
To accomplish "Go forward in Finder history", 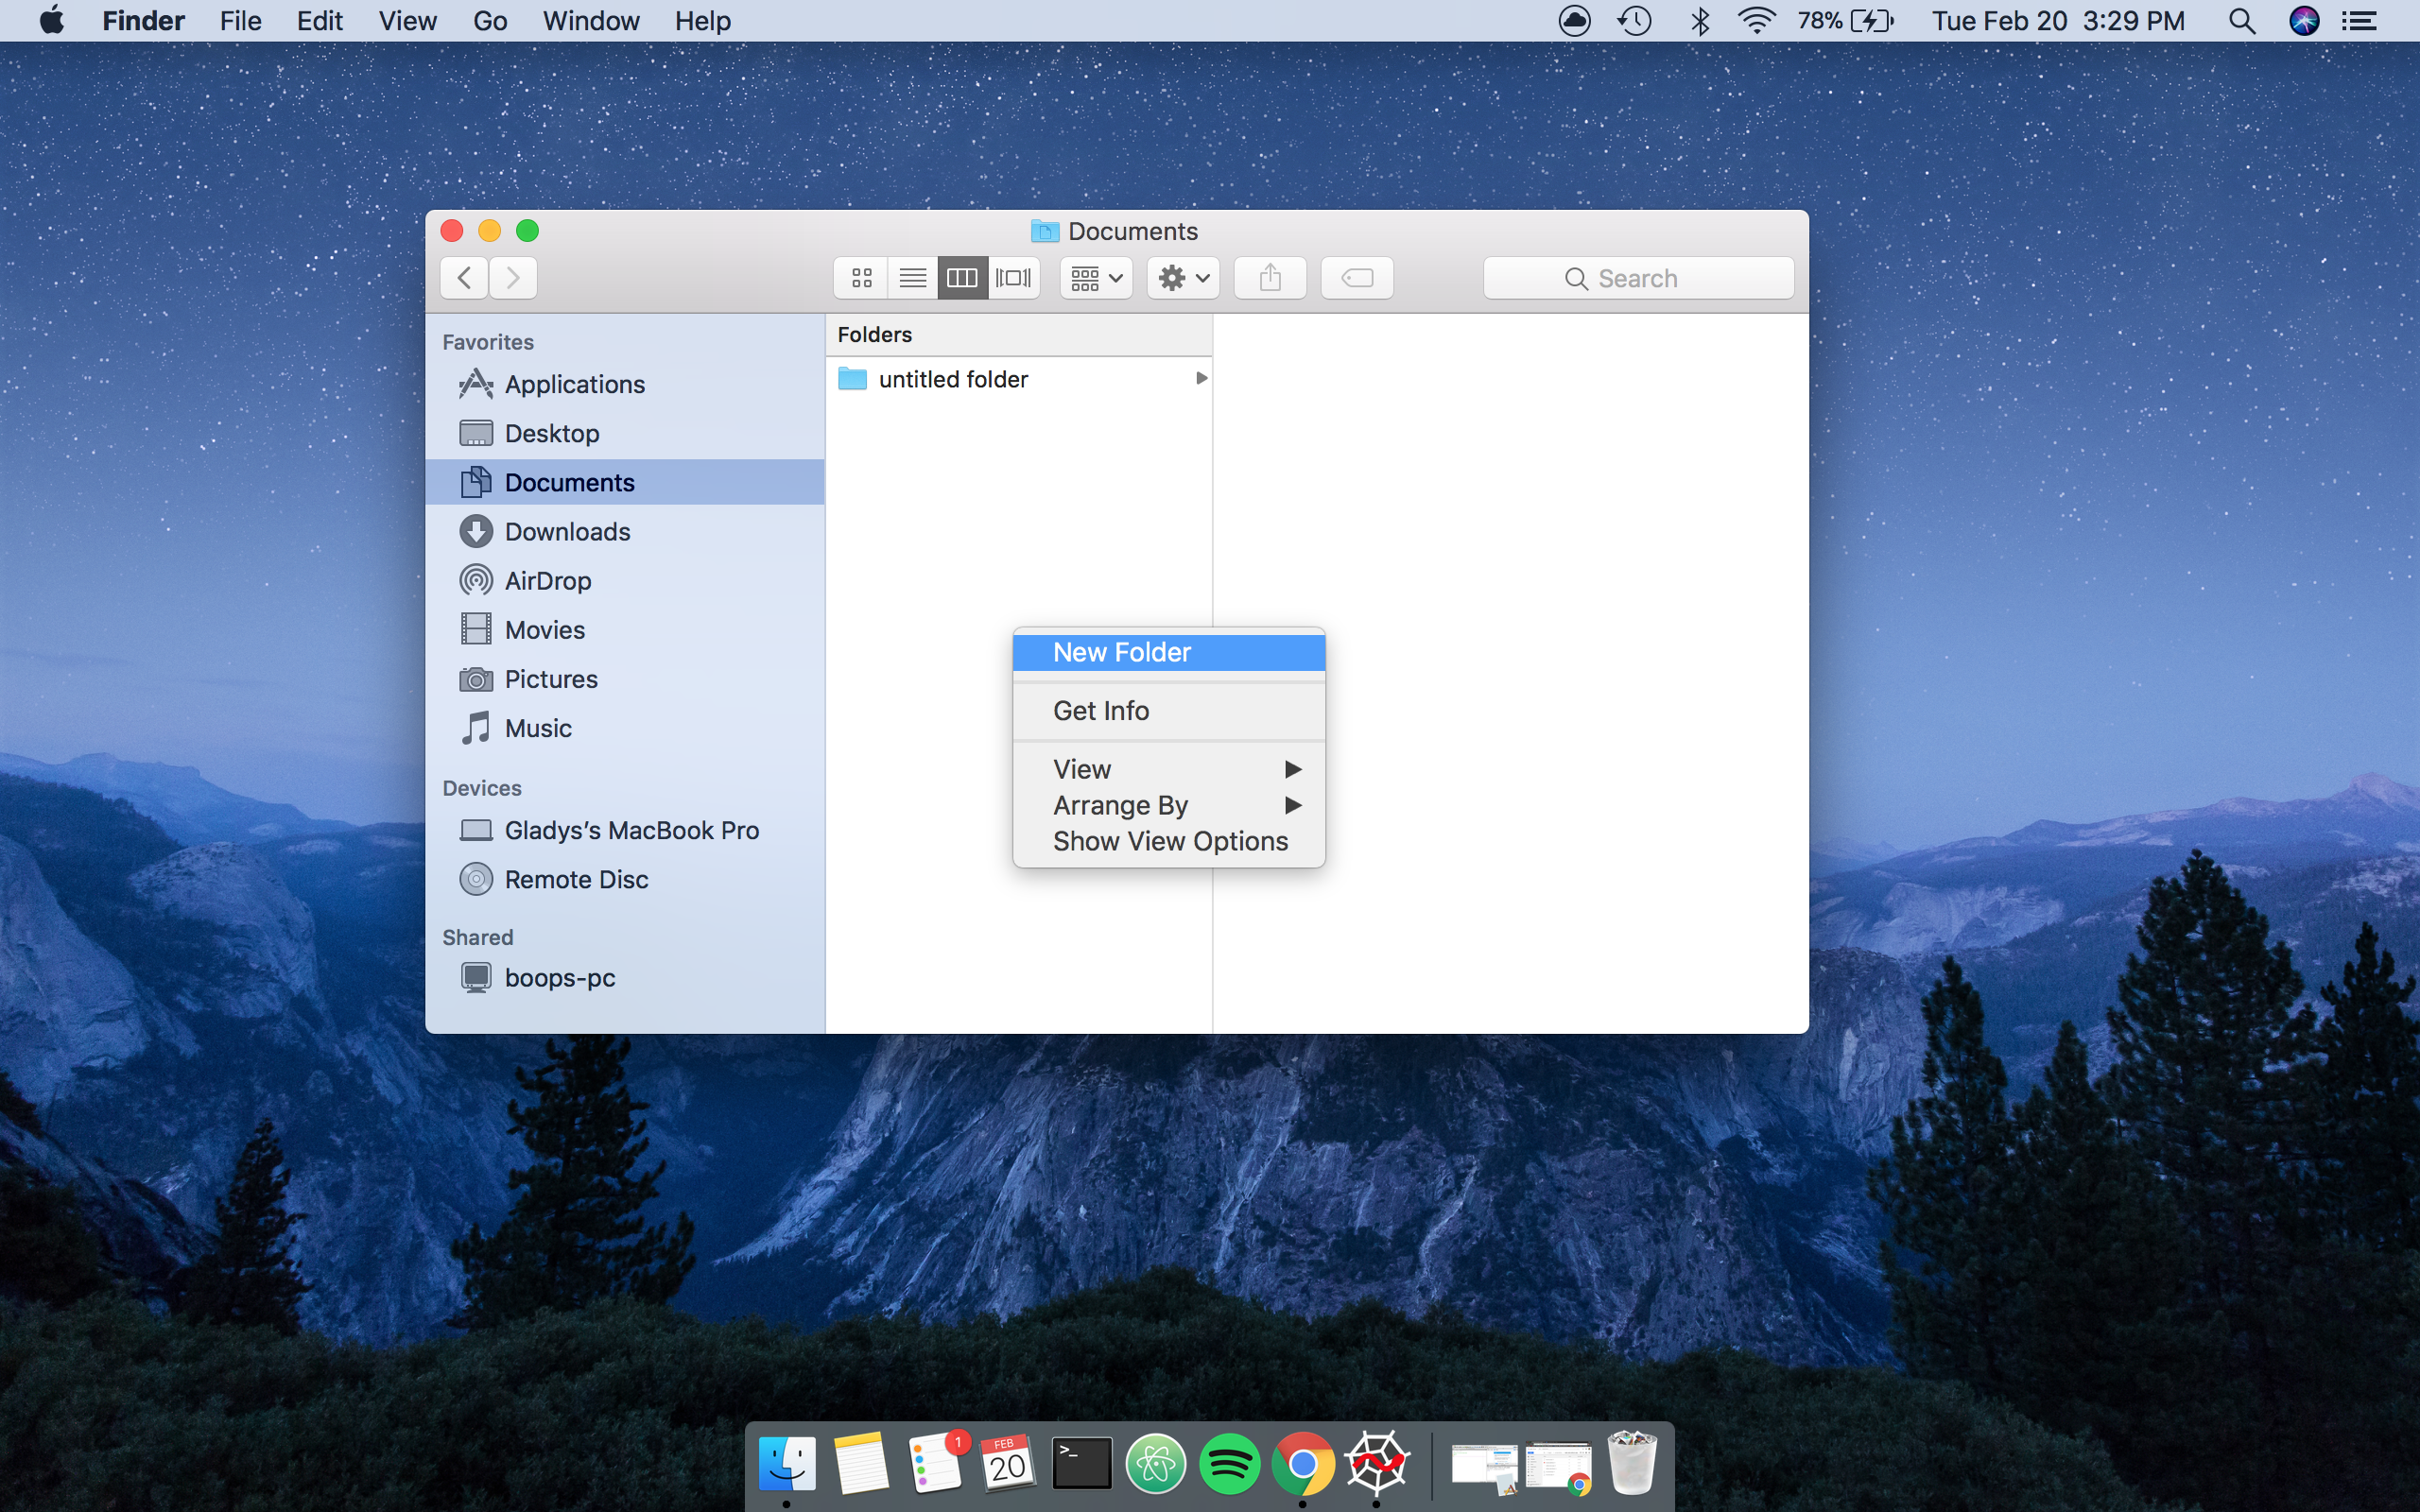I will pos(513,278).
